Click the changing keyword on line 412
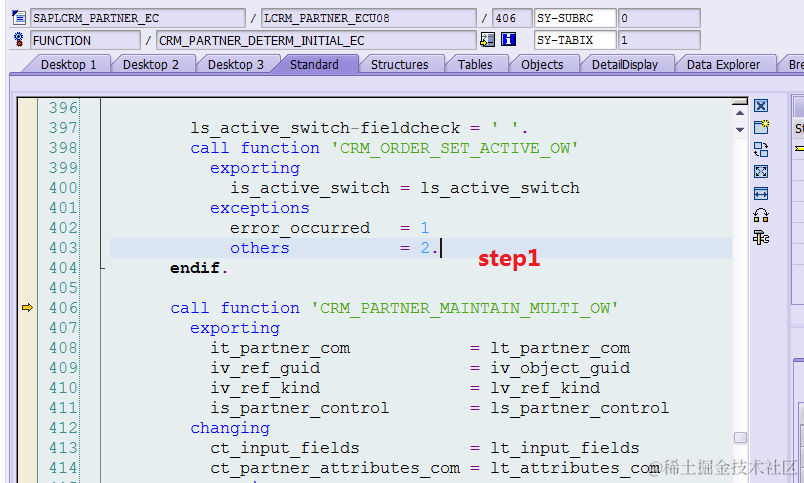This screenshot has width=804, height=483. point(230,428)
